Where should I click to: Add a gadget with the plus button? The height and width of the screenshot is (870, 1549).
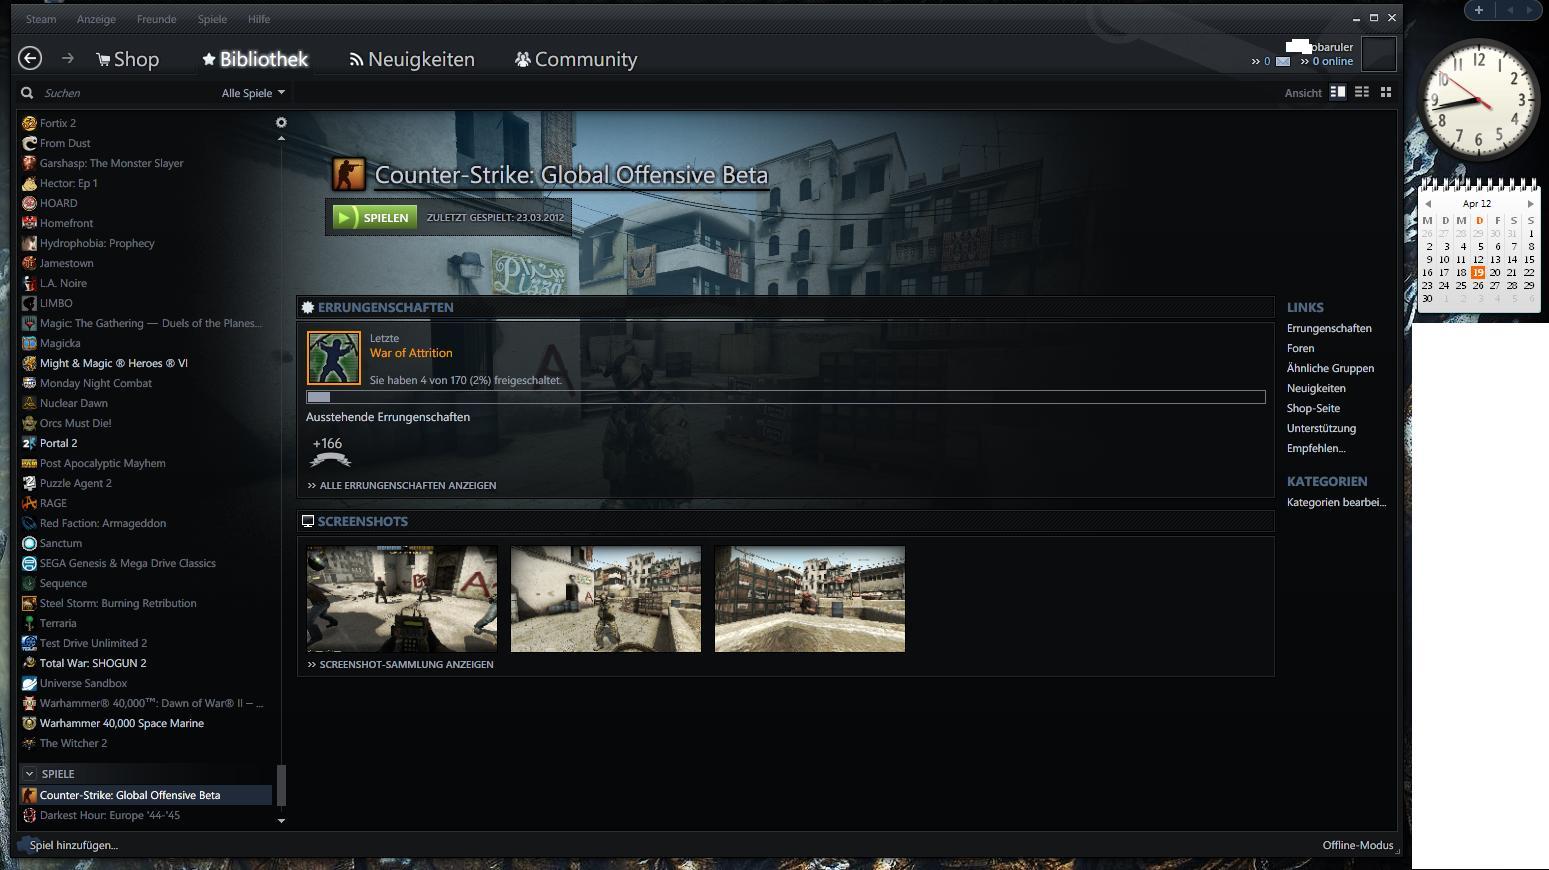click(1478, 10)
